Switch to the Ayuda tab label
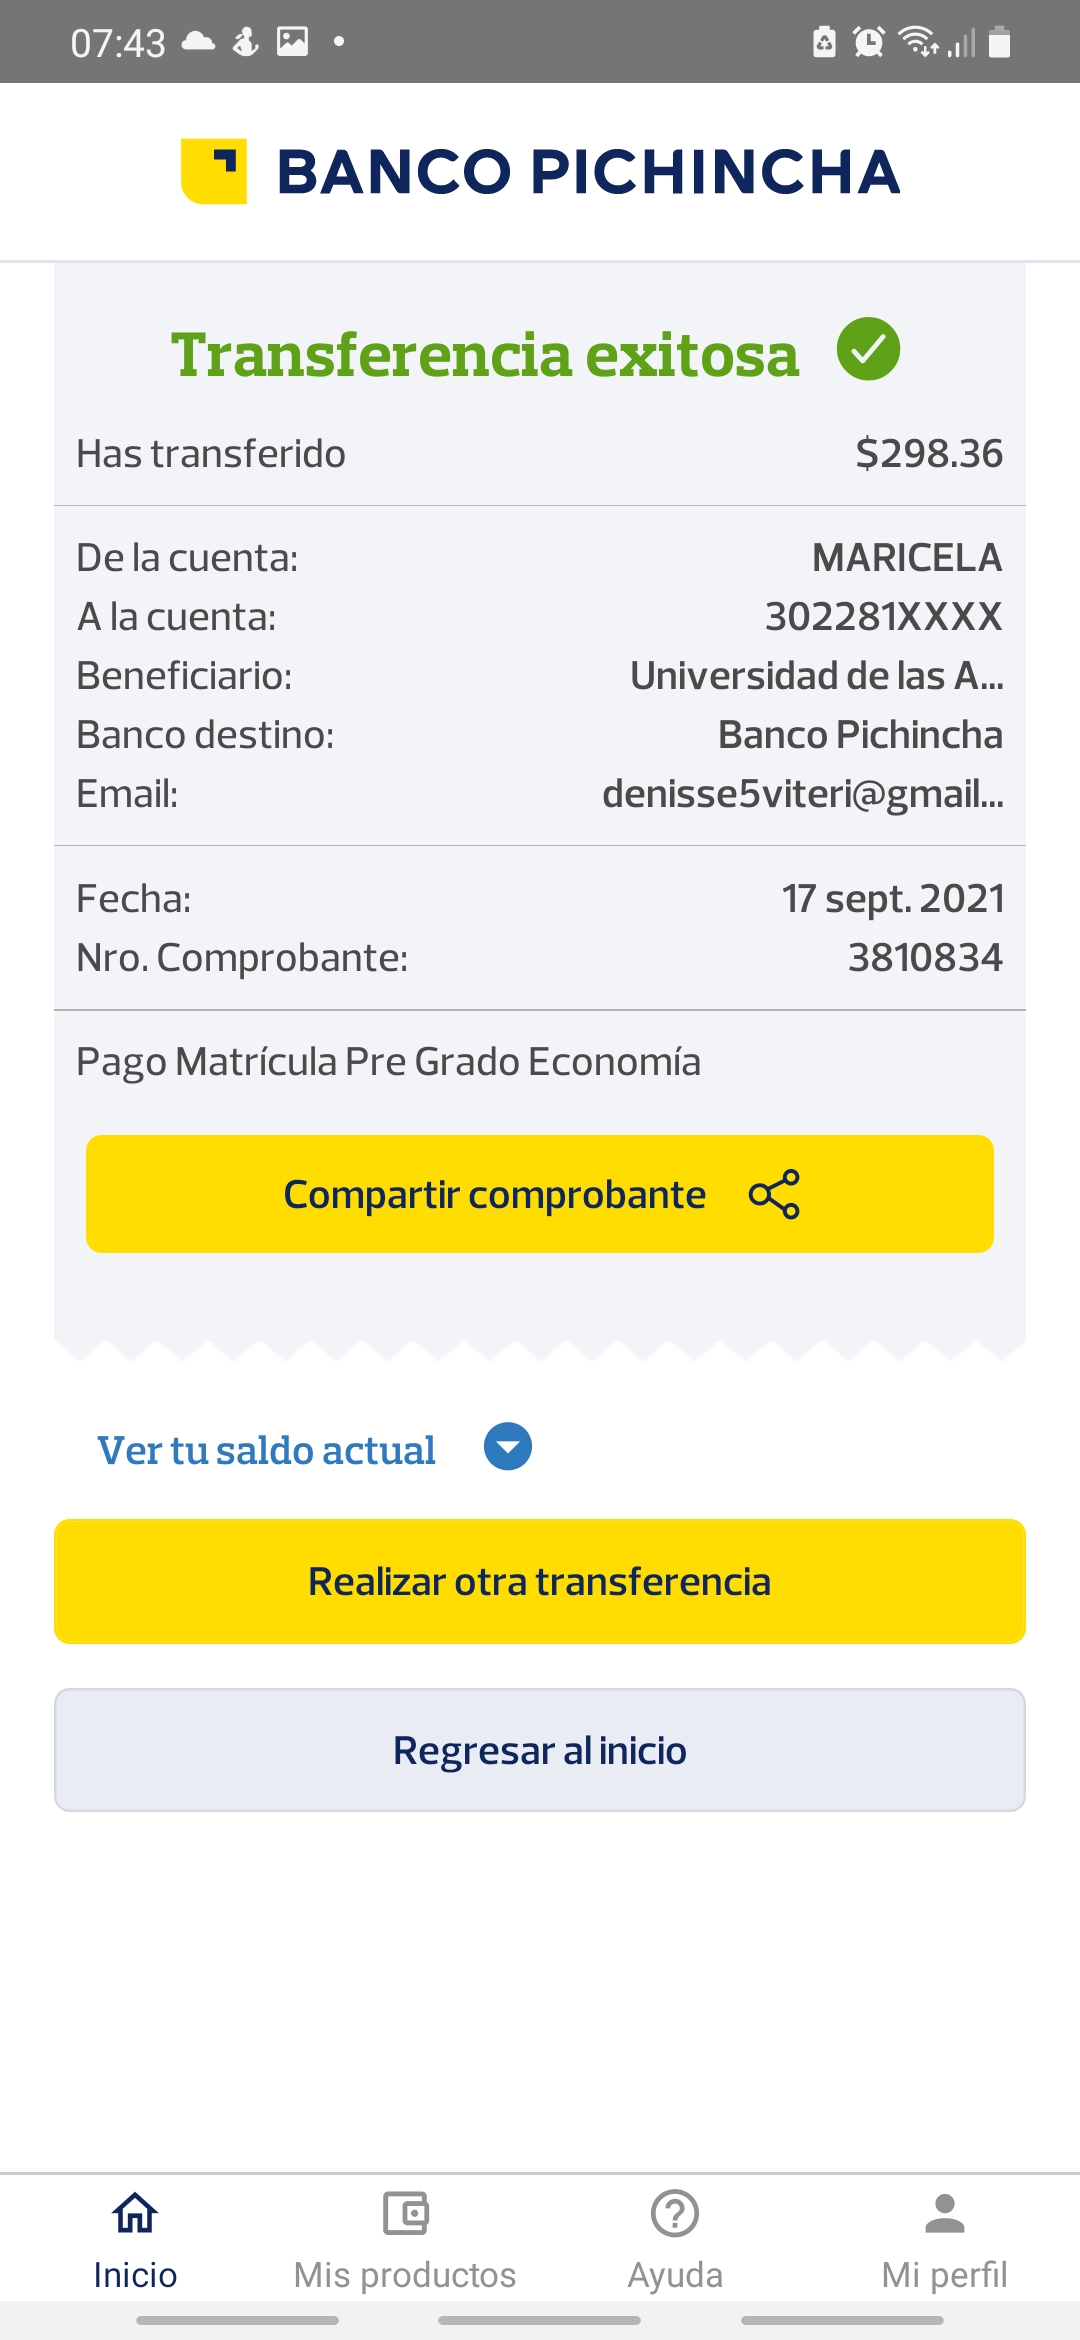The width and height of the screenshot is (1080, 2340). 675,2275
